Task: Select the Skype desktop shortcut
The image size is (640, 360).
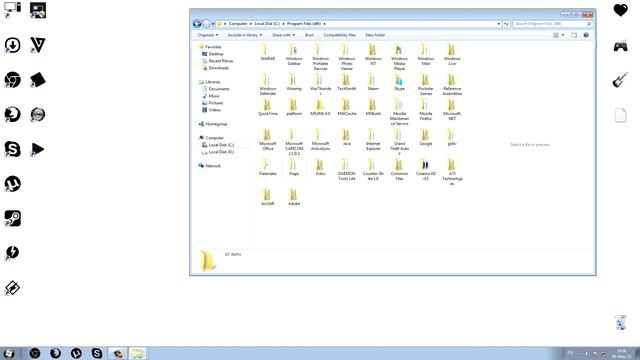Action: tap(13, 149)
